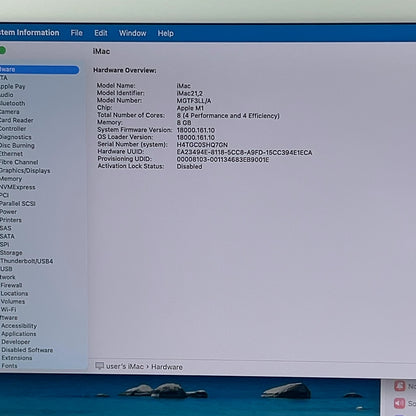Click the red notification icon on desktop
Viewport: 416px width, 416px height.
(x=400, y=386)
